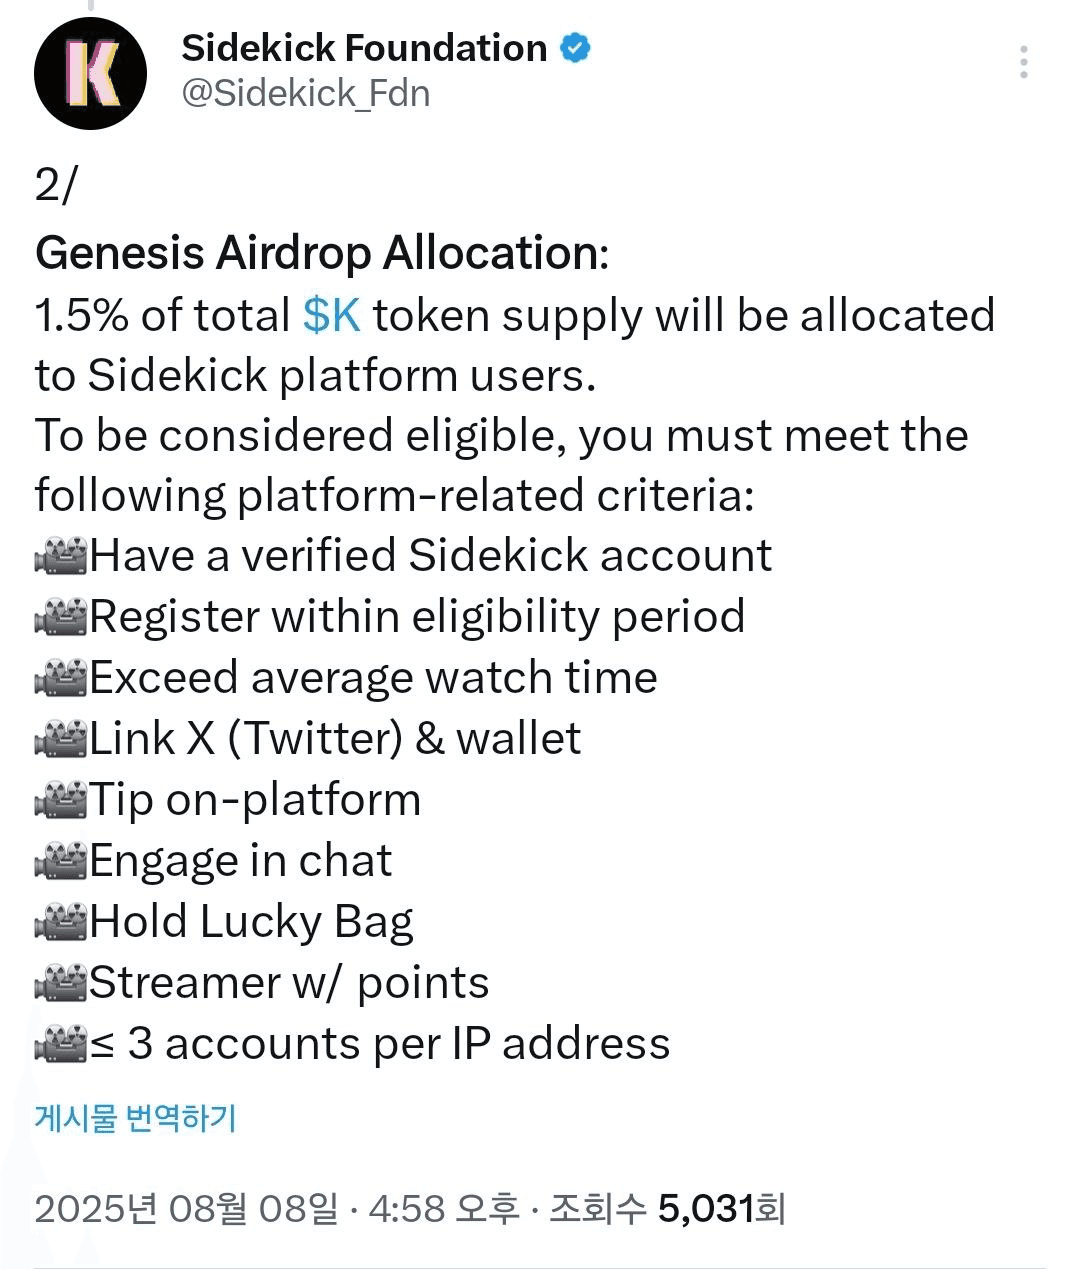
Task: Click the Genesis Airdrop Allocation heading text
Action: click(322, 253)
